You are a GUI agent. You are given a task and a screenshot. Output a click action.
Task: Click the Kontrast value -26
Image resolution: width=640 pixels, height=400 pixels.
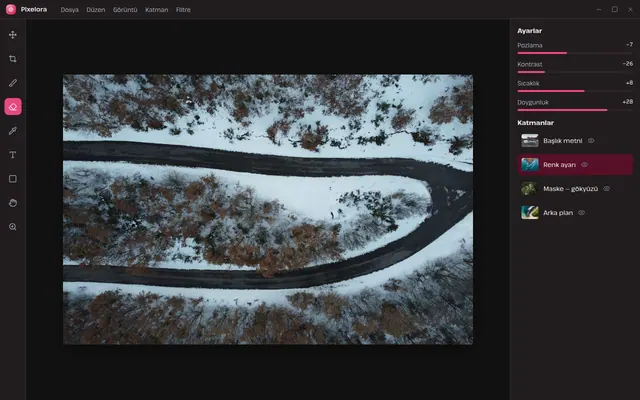pyautogui.click(x=628, y=64)
